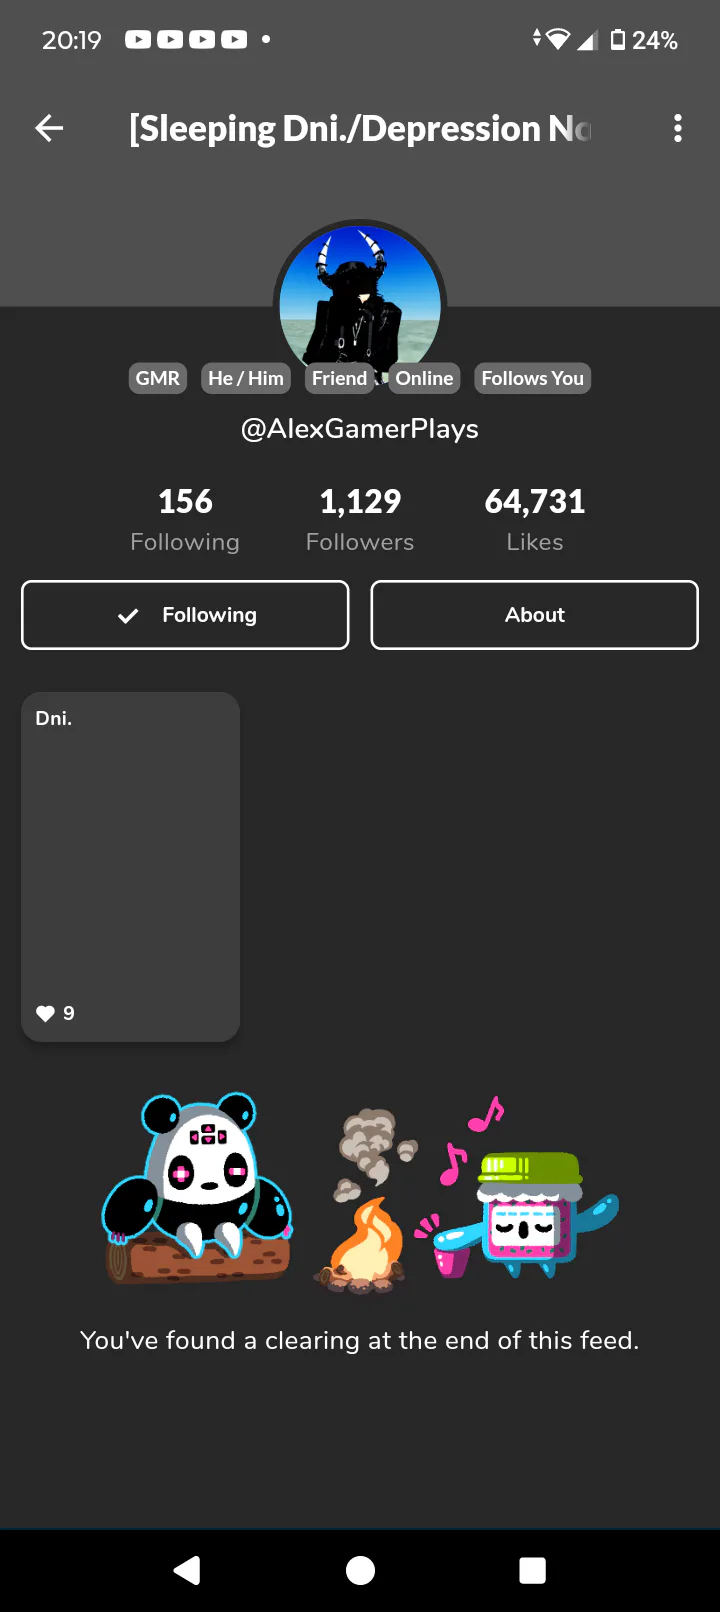
Task: Tap the heart icon on Dni. post
Action: pyautogui.click(x=45, y=1013)
